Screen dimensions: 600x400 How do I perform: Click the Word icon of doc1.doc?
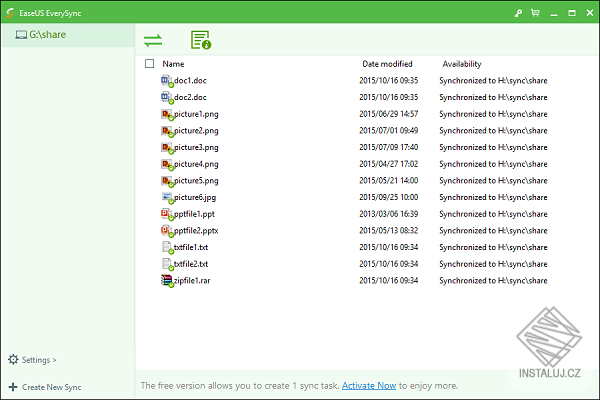pyautogui.click(x=167, y=81)
